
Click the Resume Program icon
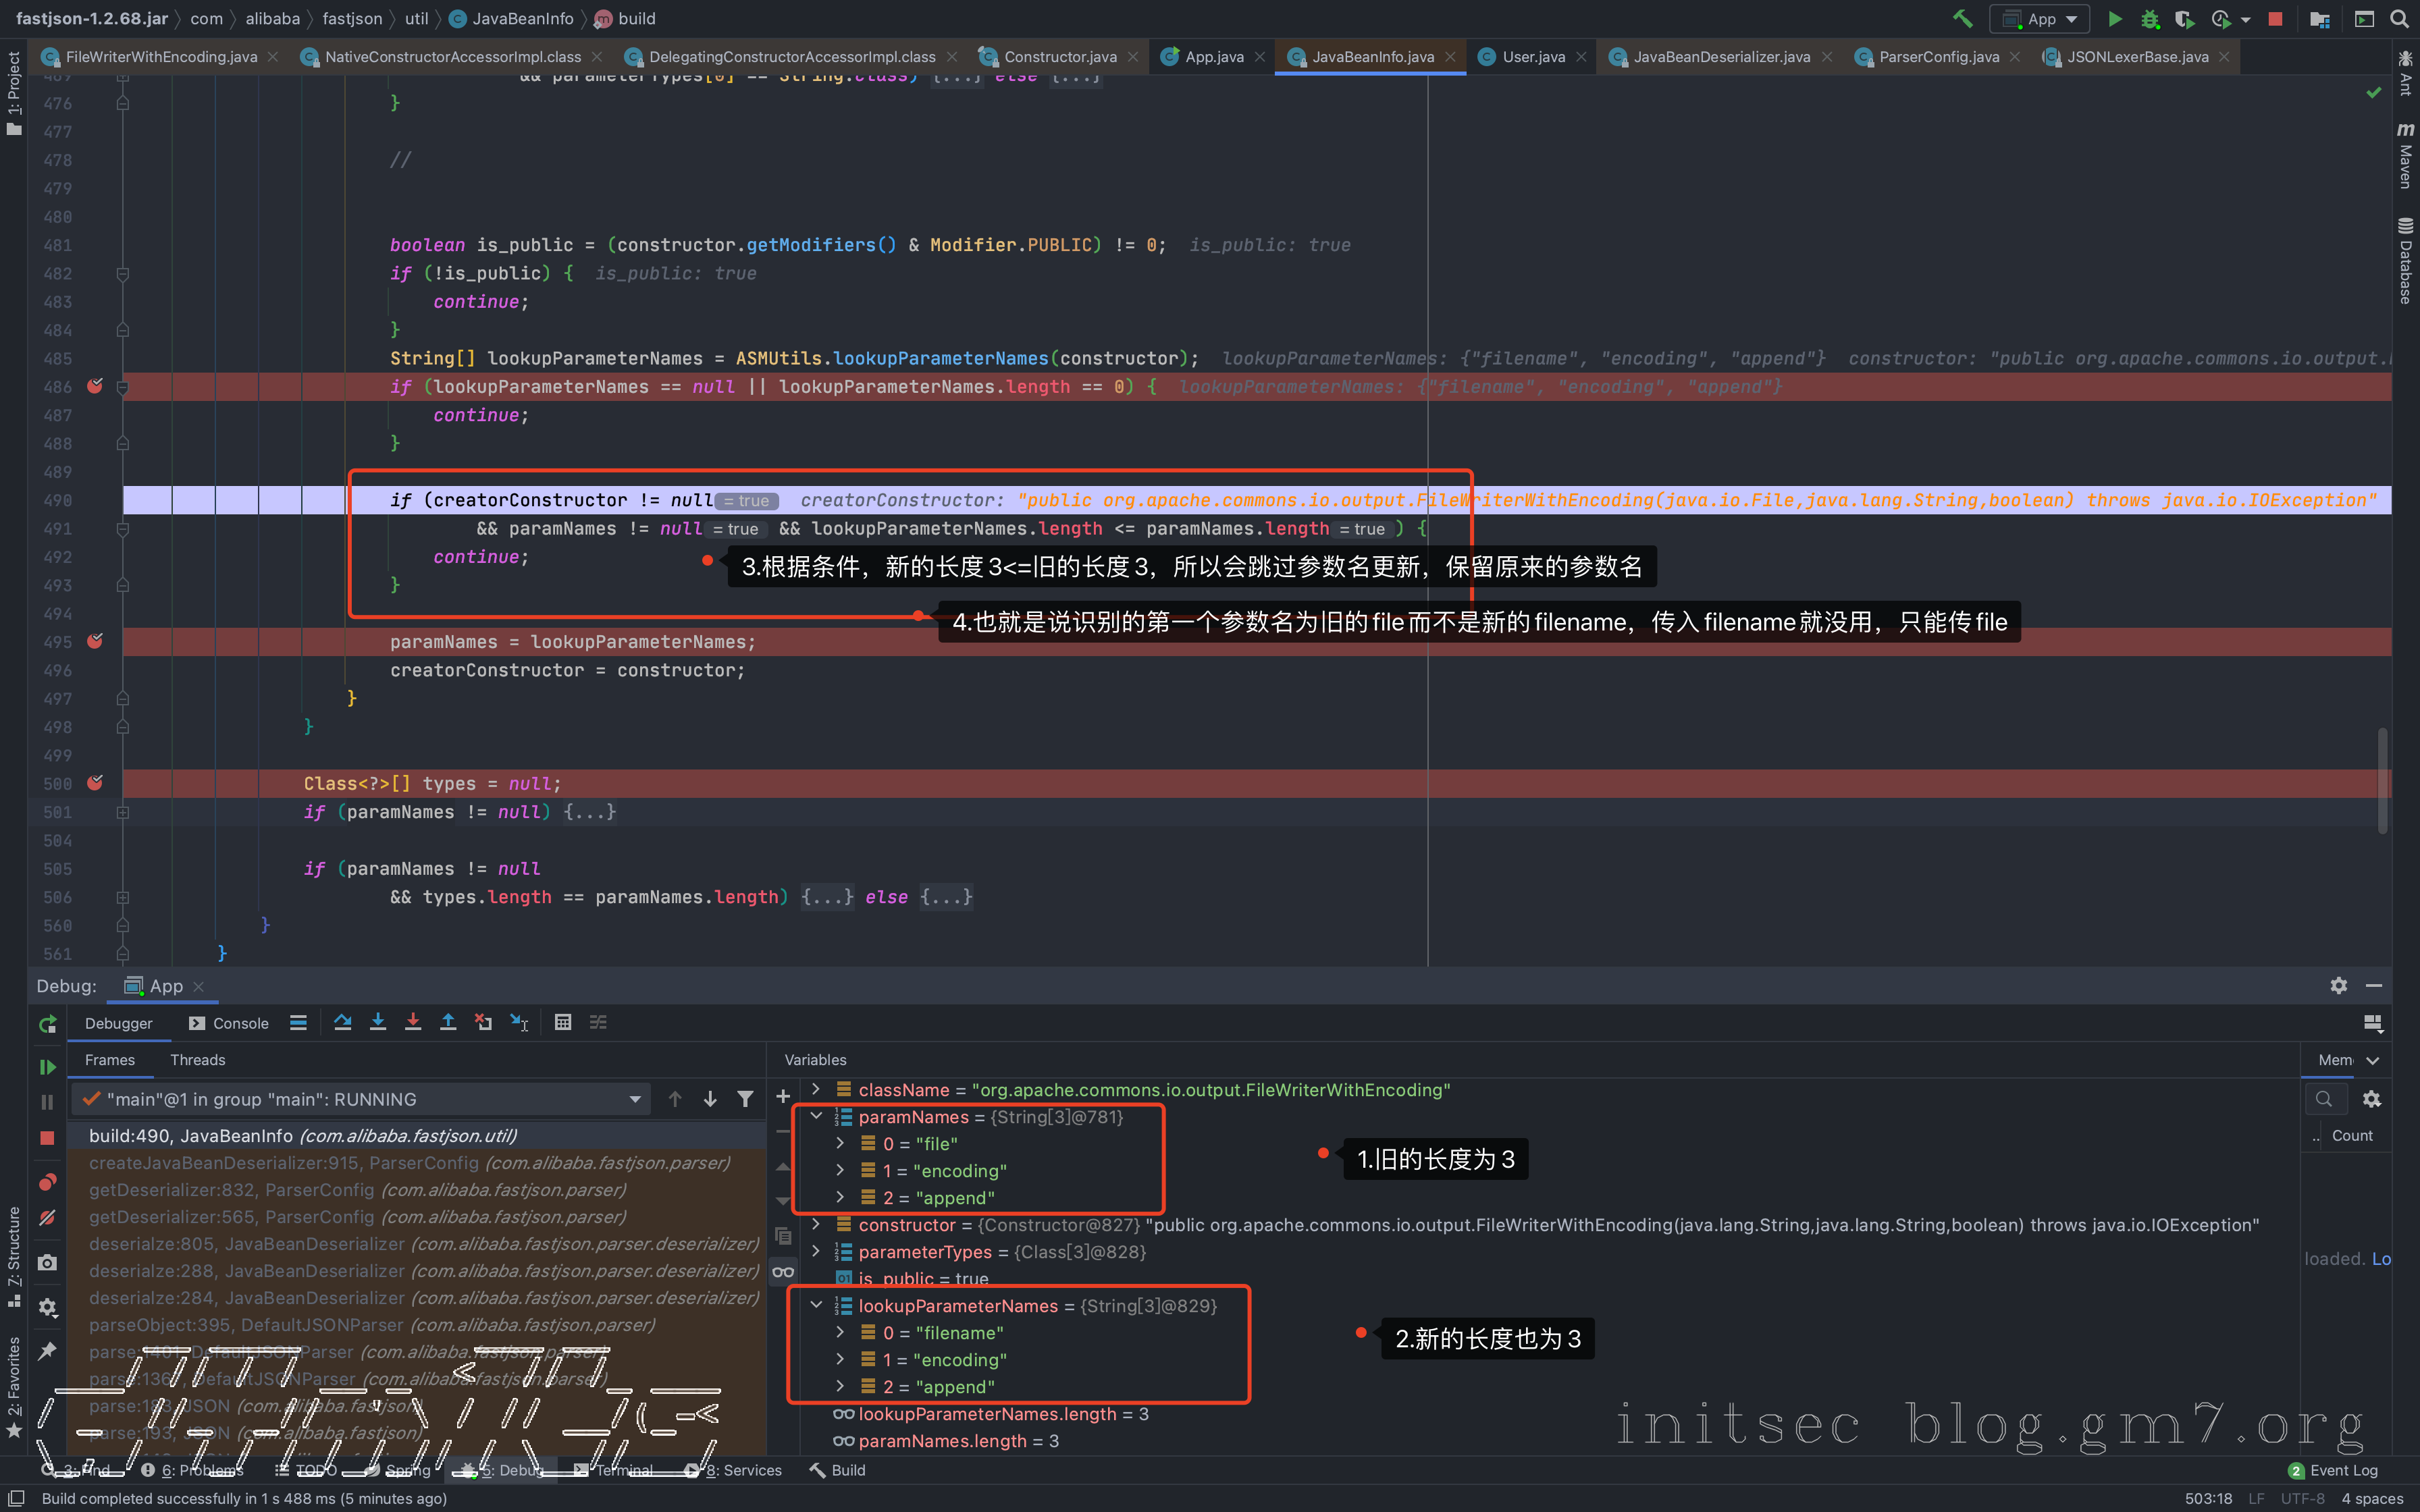(x=47, y=1067)
